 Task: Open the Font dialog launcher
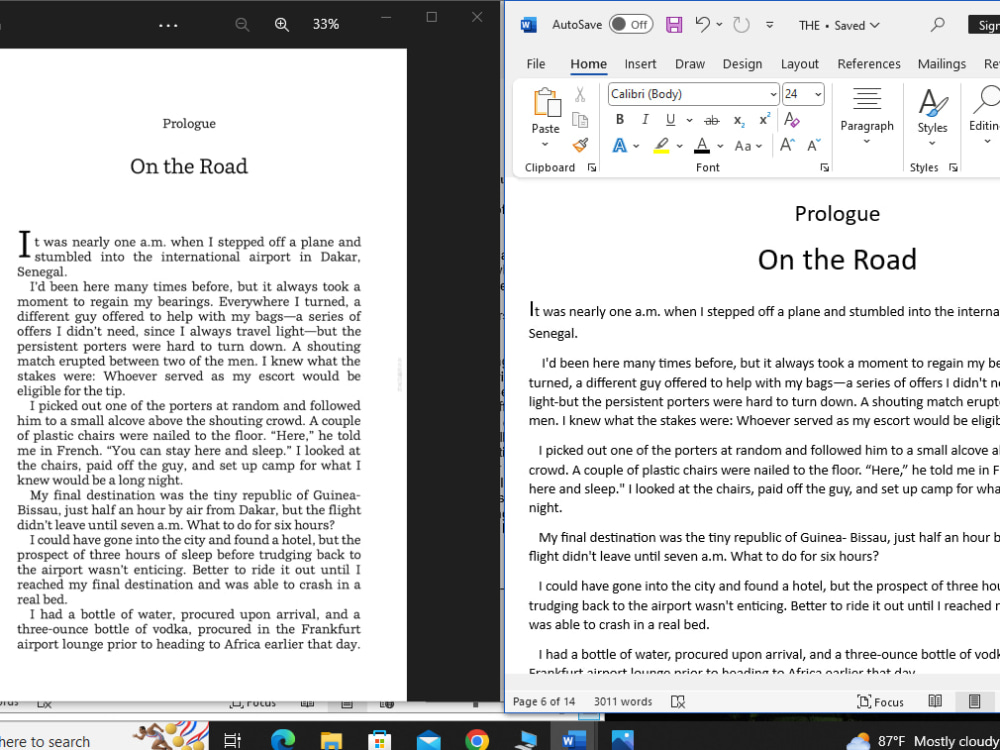tap(825, 168)
